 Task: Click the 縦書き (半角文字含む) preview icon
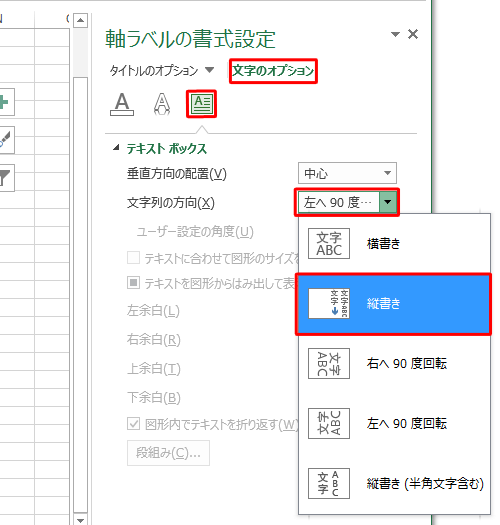click(x=329, y=483)
